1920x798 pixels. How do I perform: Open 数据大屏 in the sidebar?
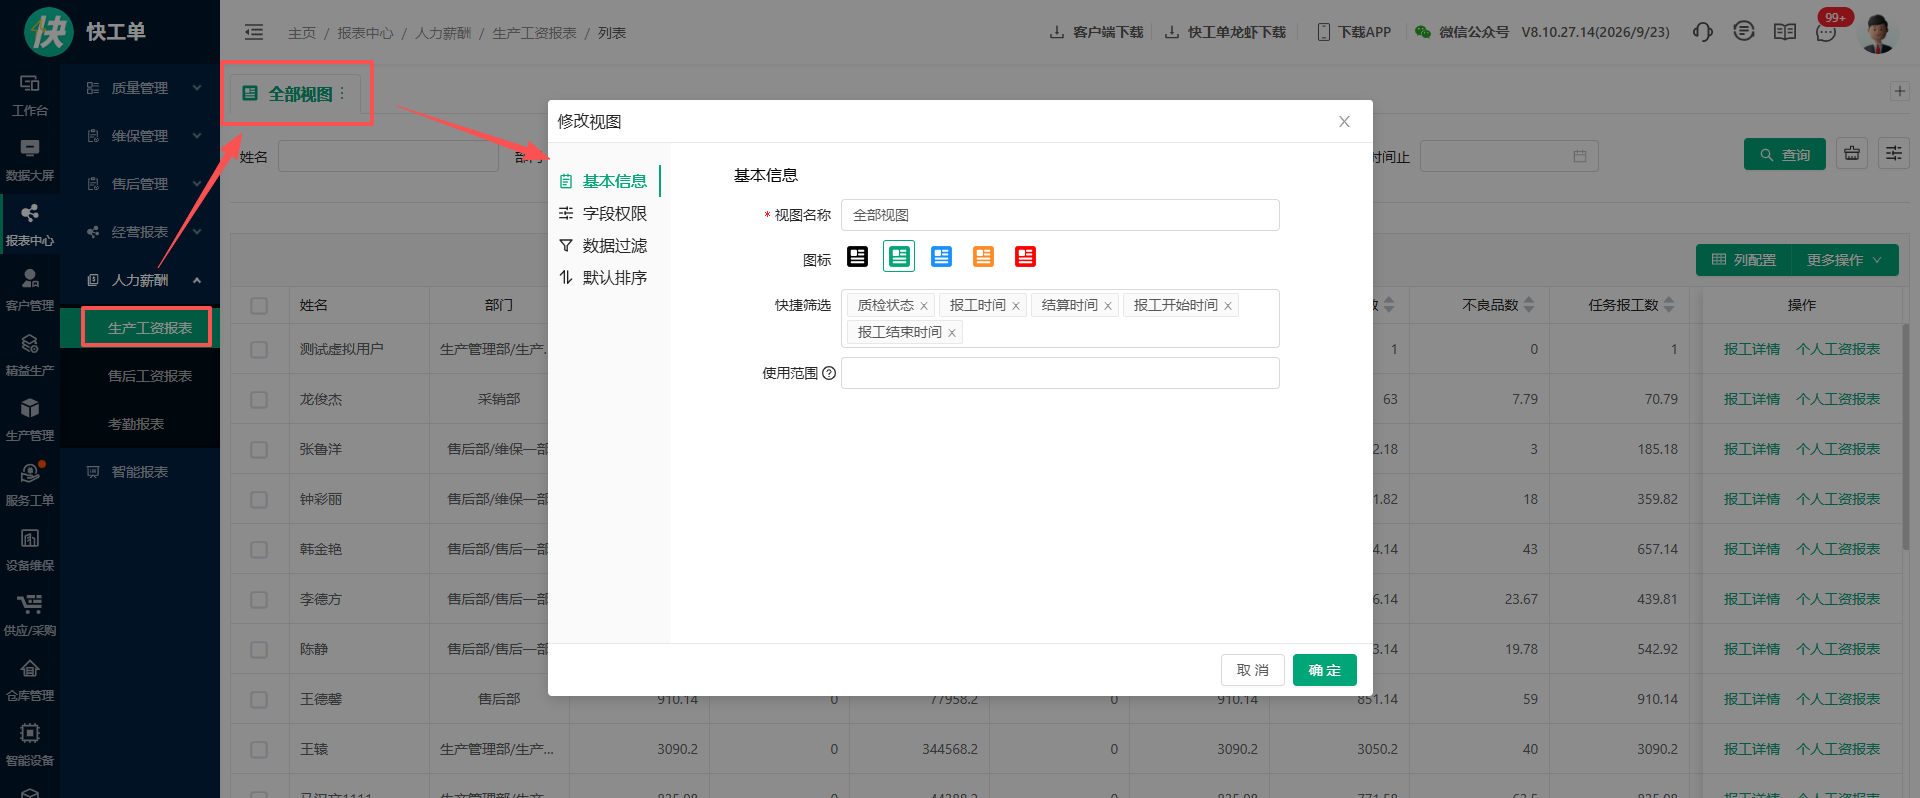30,161
